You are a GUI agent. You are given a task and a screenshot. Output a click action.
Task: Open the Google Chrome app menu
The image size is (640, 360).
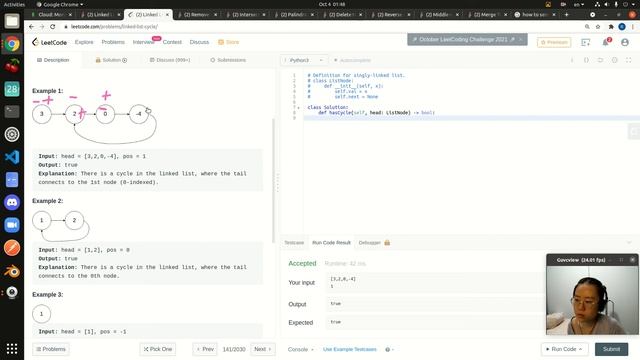pos(60,4)
